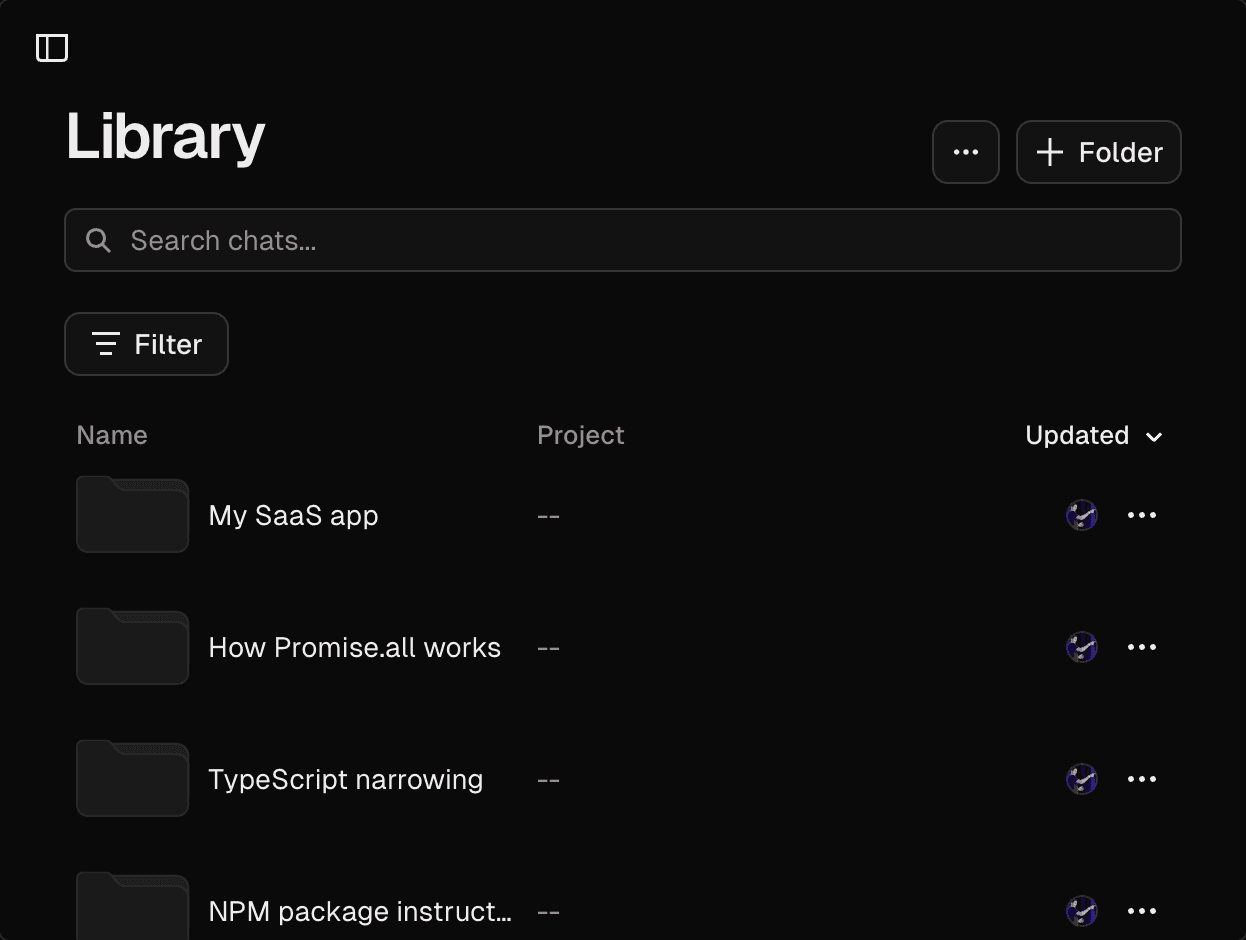Image resolution: width=1246 pixels, height=940 pixels.
Task: Click the avatar icon beside How Promise.all works
Action: (1081, 646)
